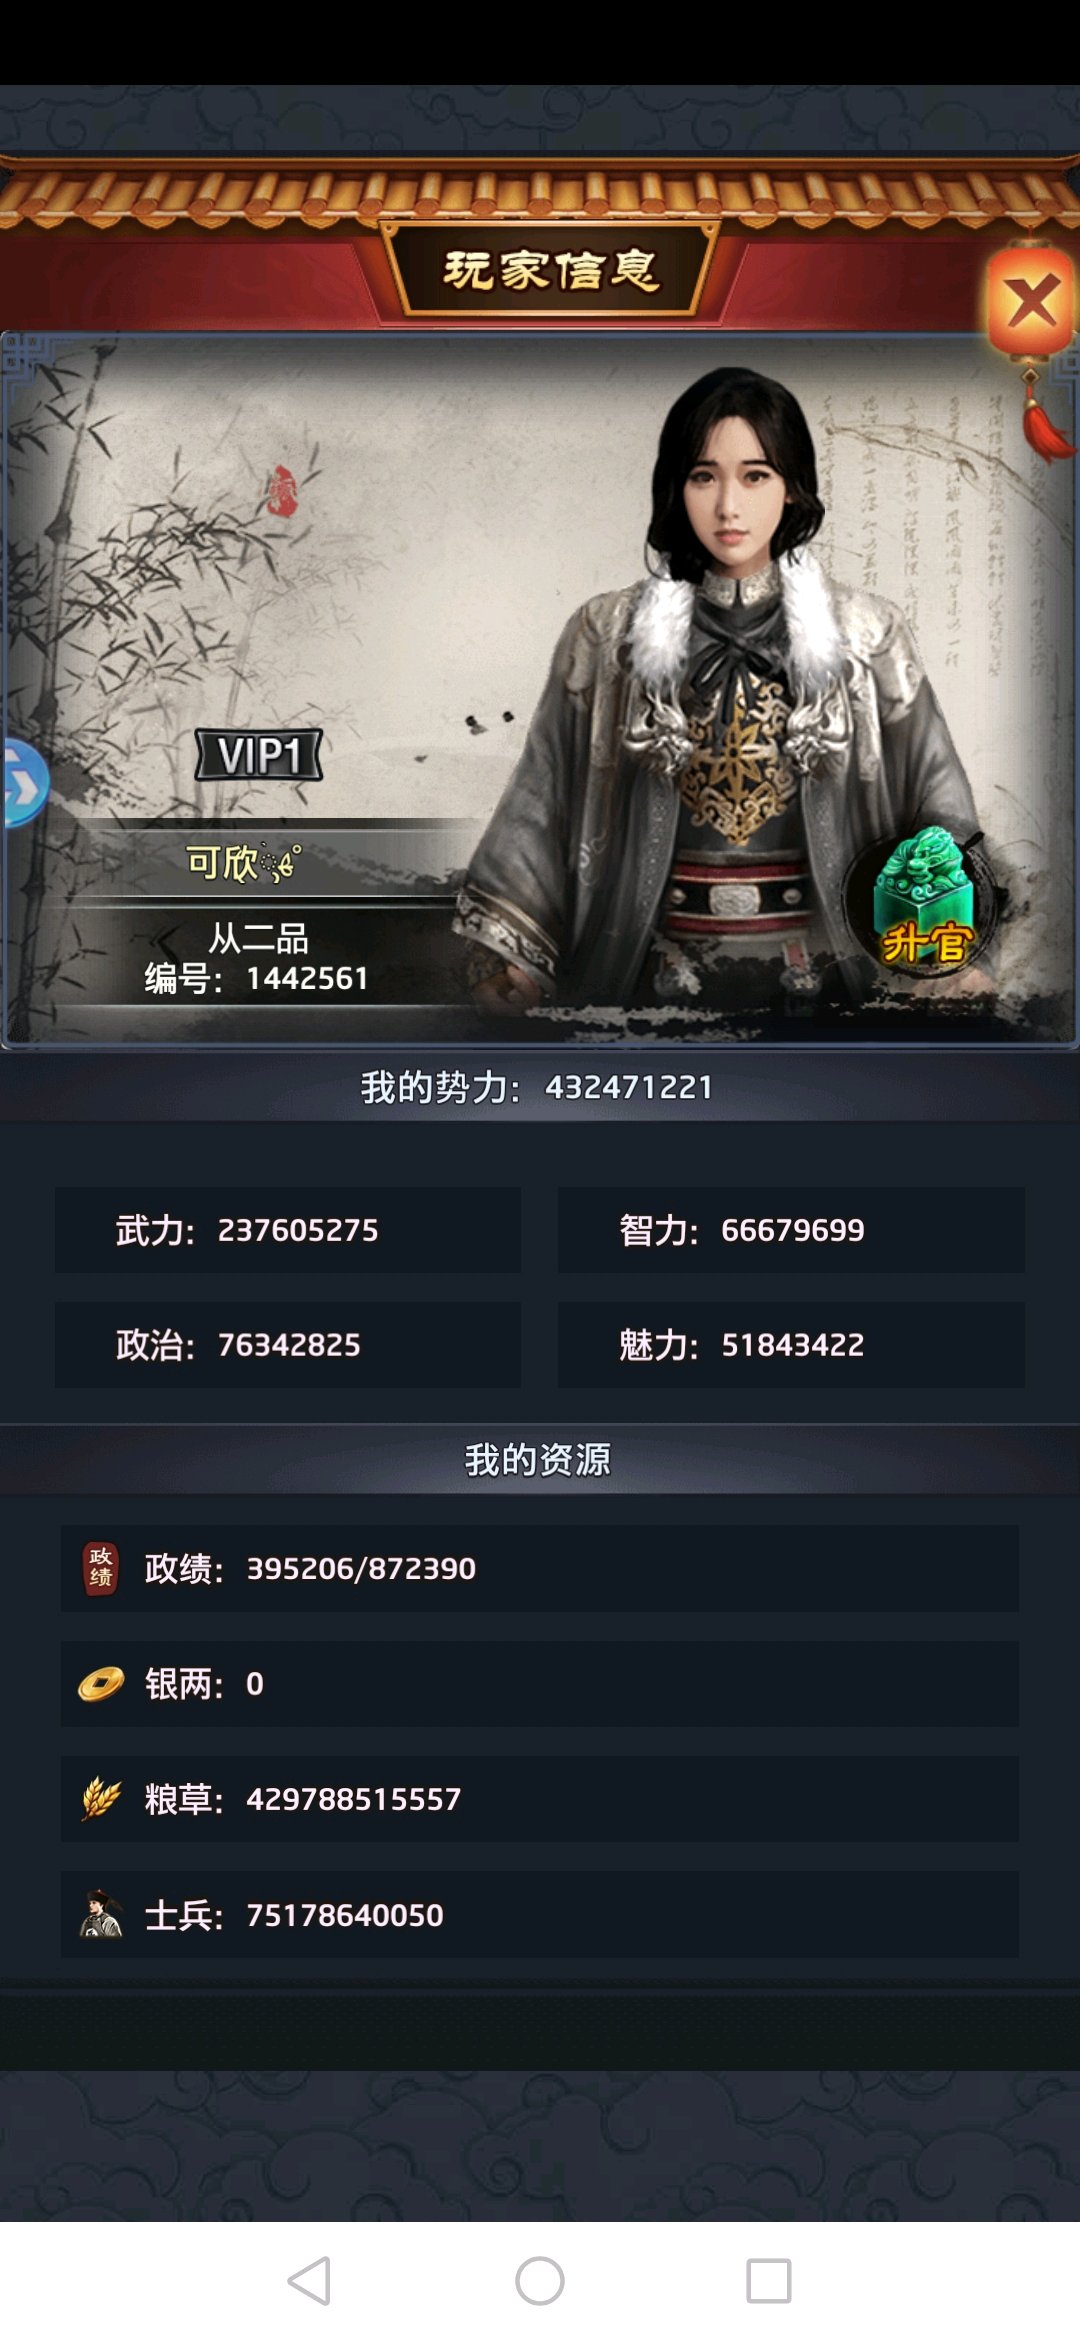
Task: Tap the 我的资源 section header
Action: (540, 1460)
